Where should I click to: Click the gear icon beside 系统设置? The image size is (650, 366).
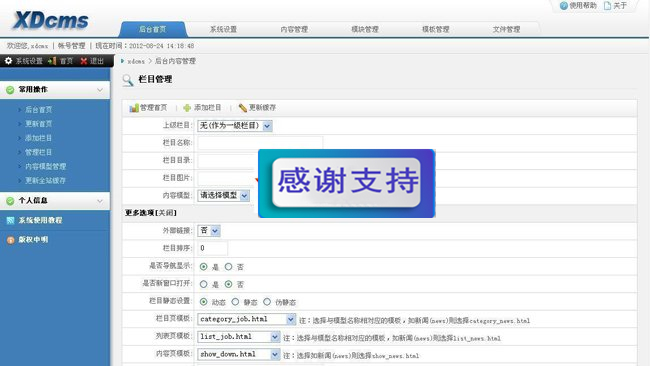(x=8, y=61)
